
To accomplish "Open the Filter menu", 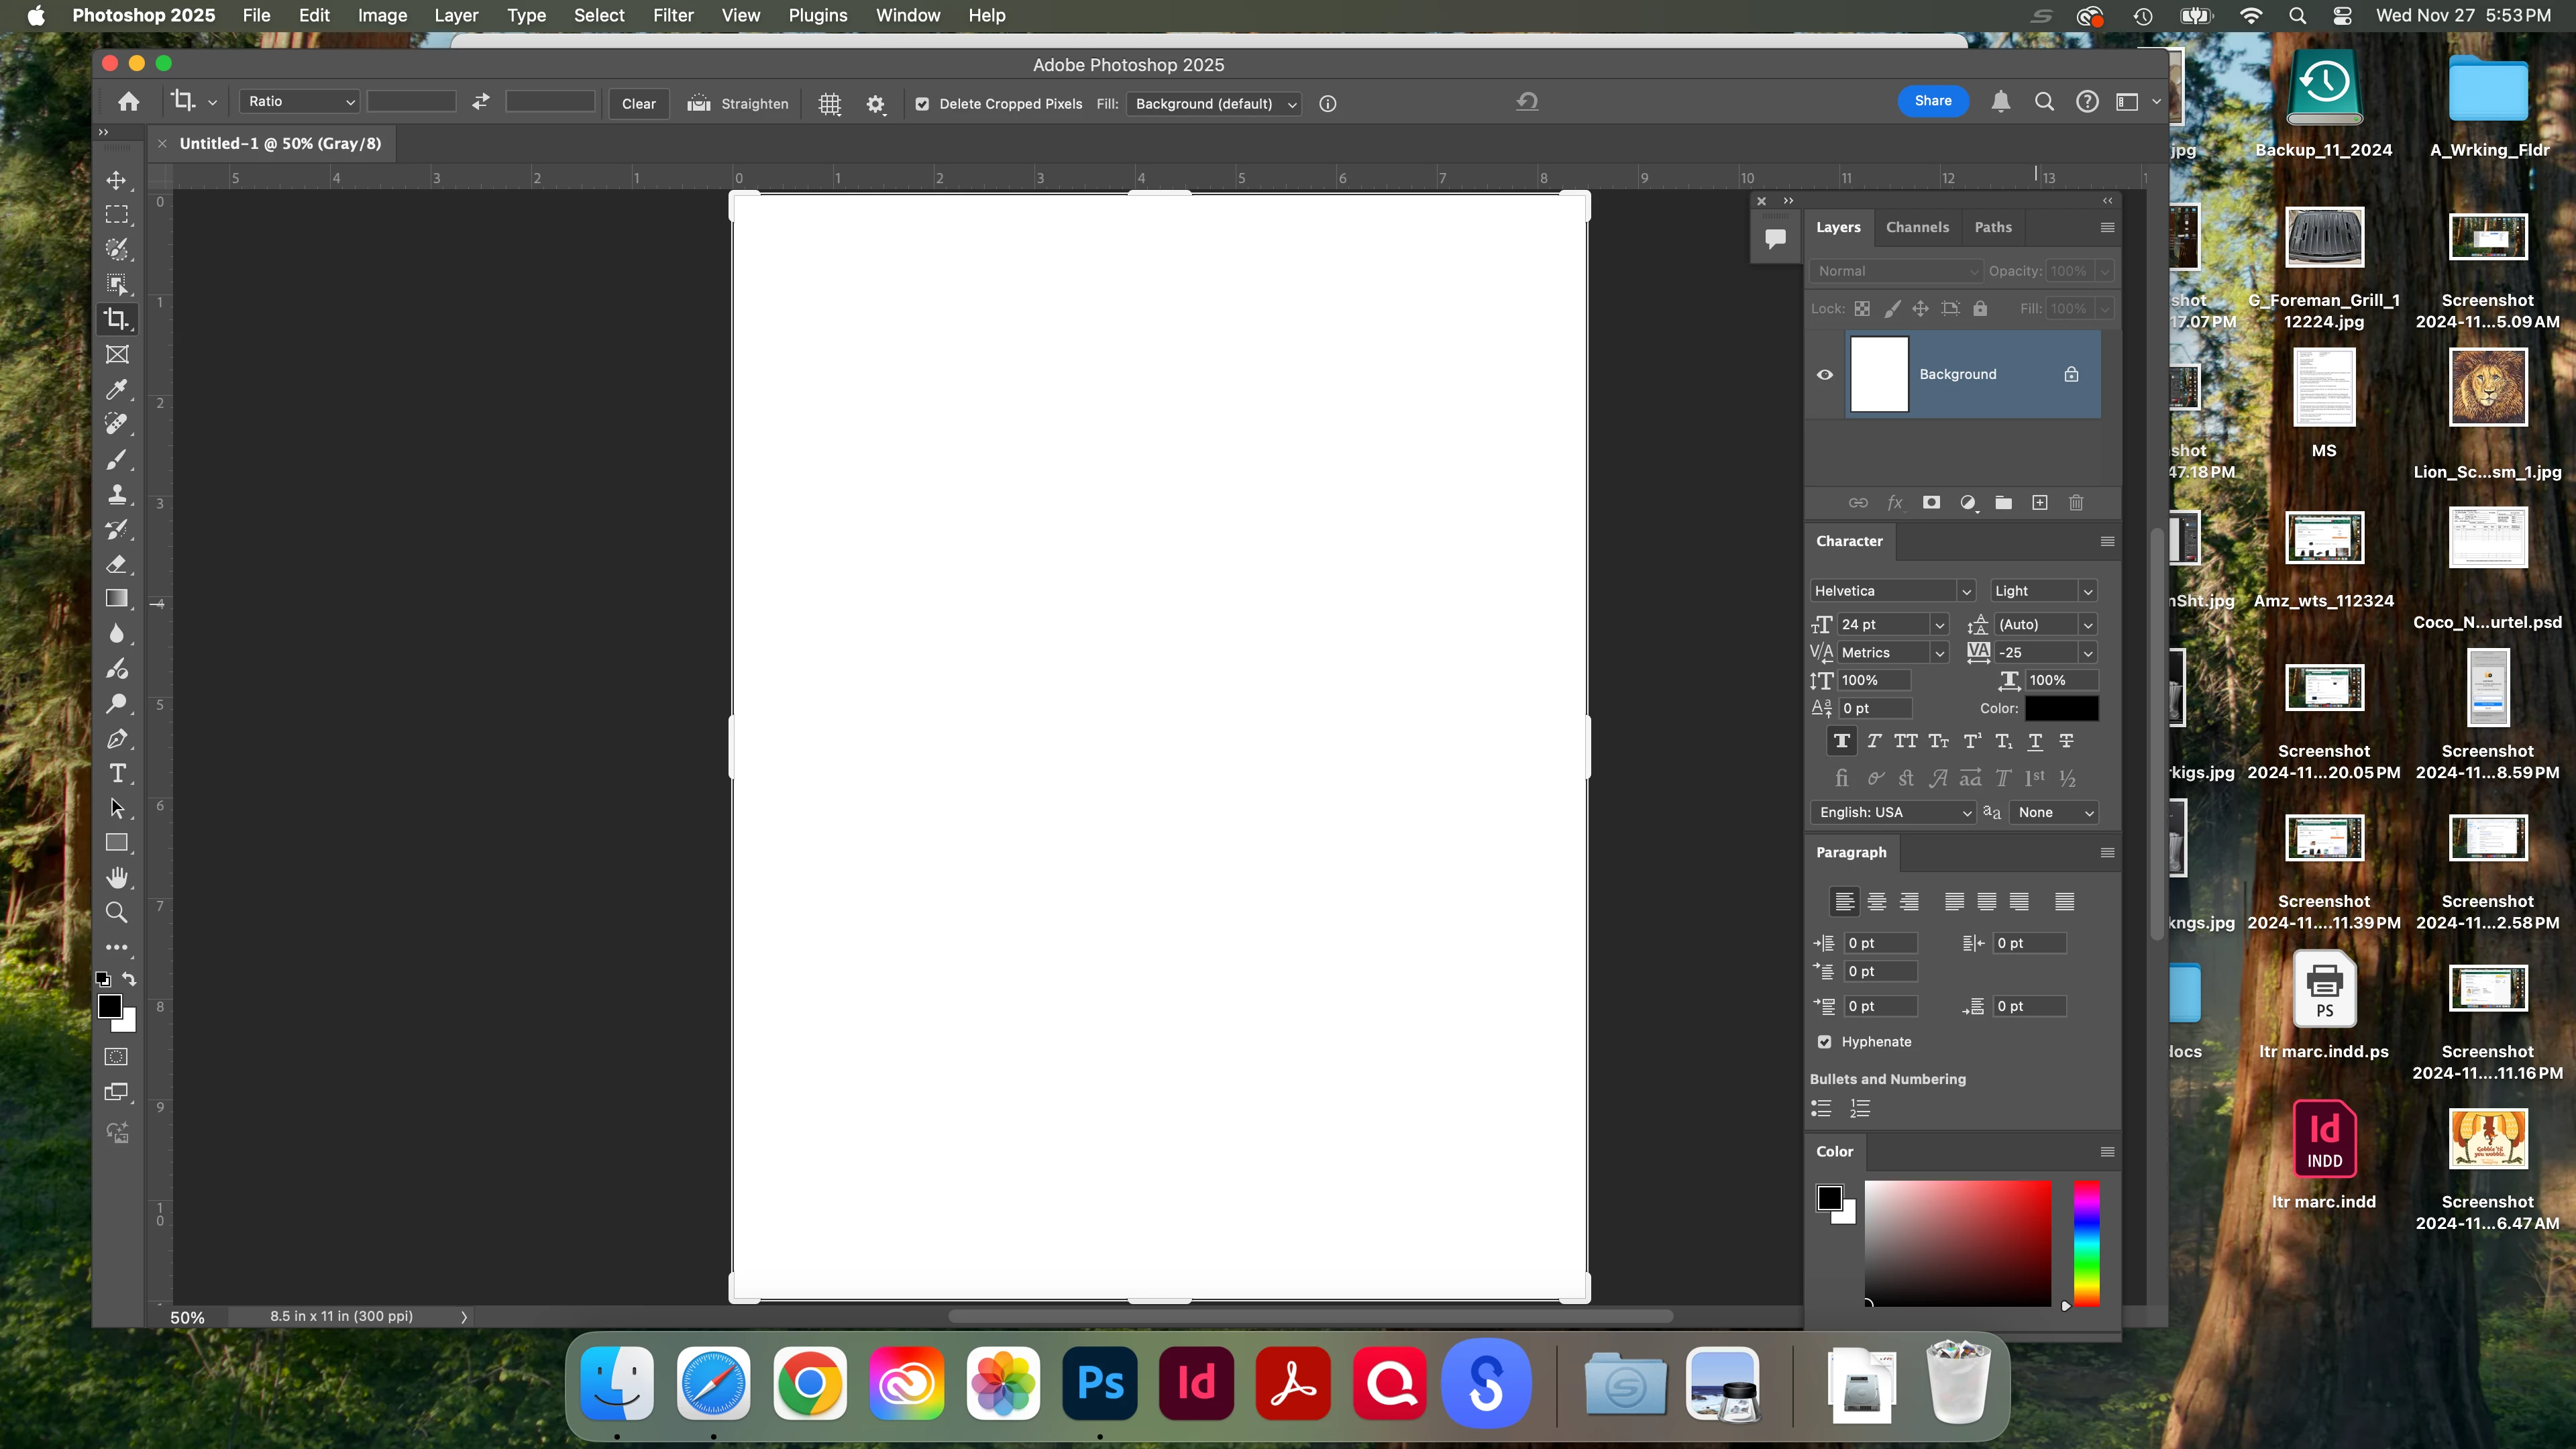I will 673,16.
